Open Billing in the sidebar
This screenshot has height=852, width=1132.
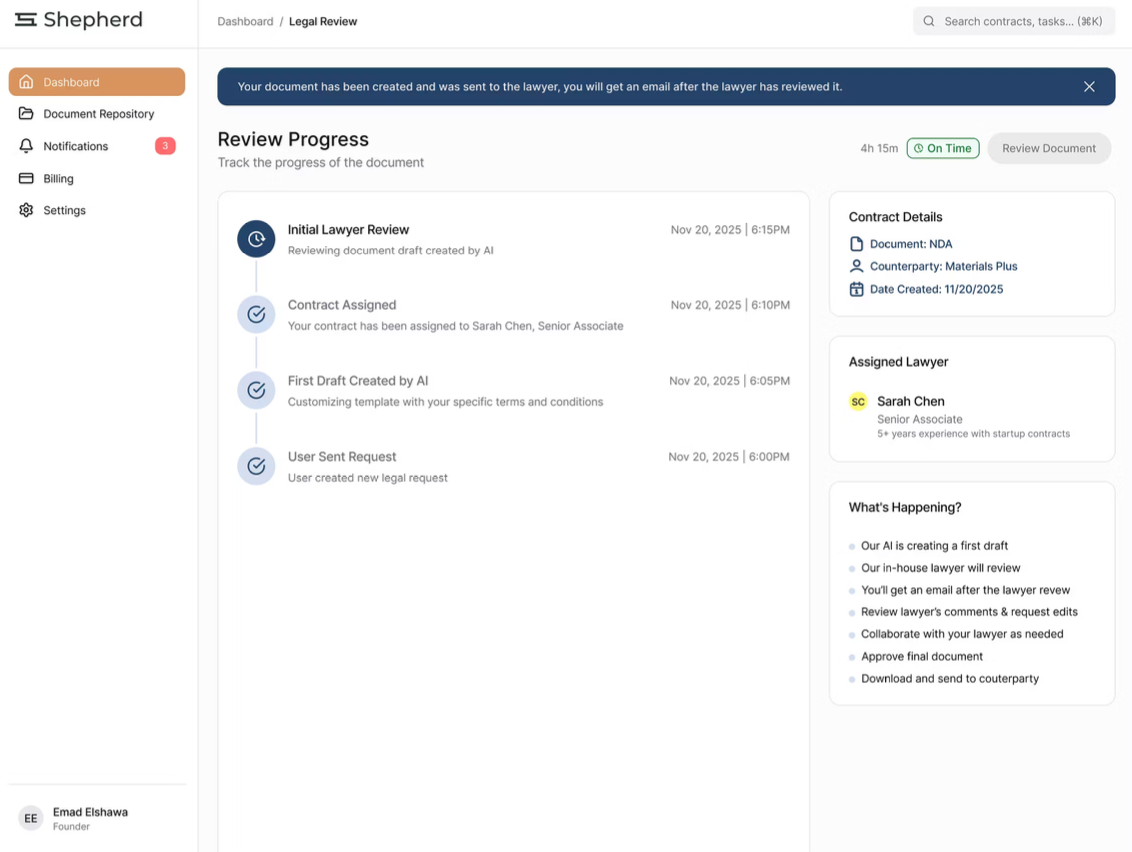tap(97, 178)
